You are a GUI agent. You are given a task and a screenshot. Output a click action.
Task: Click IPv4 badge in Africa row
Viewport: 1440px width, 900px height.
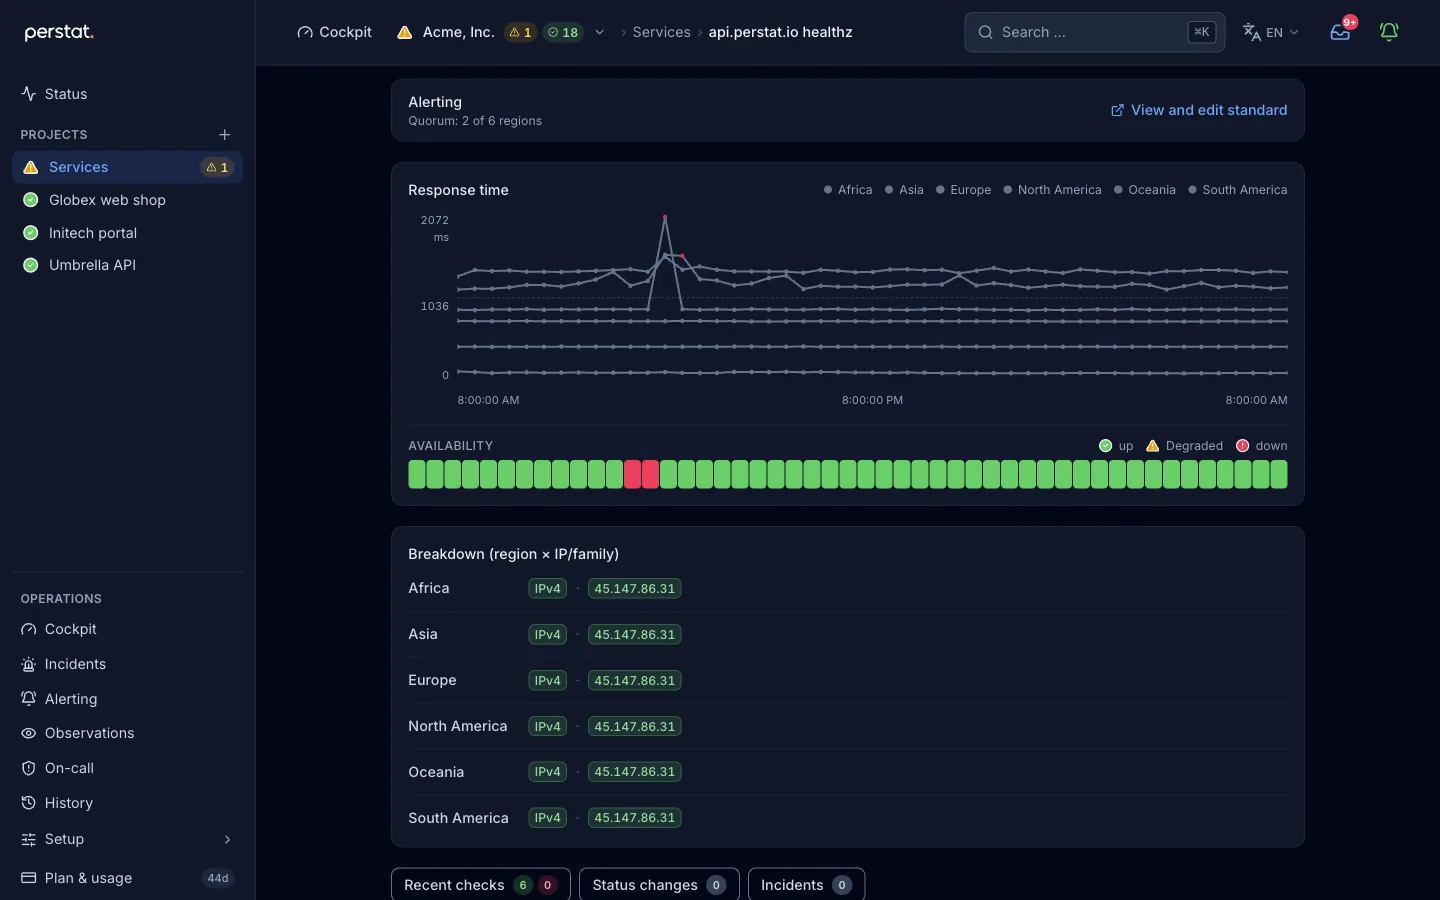point(547,589)
